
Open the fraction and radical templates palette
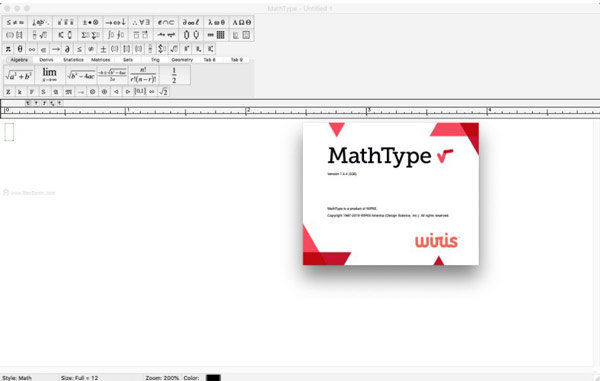pos(40,35)
